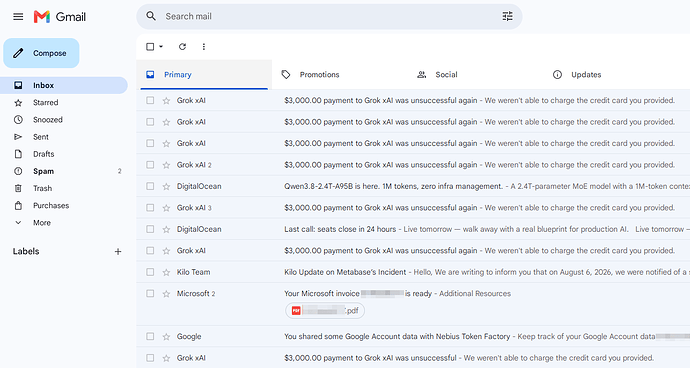
Task: Switch to the Social tab
Action: (x=475, y=75)
